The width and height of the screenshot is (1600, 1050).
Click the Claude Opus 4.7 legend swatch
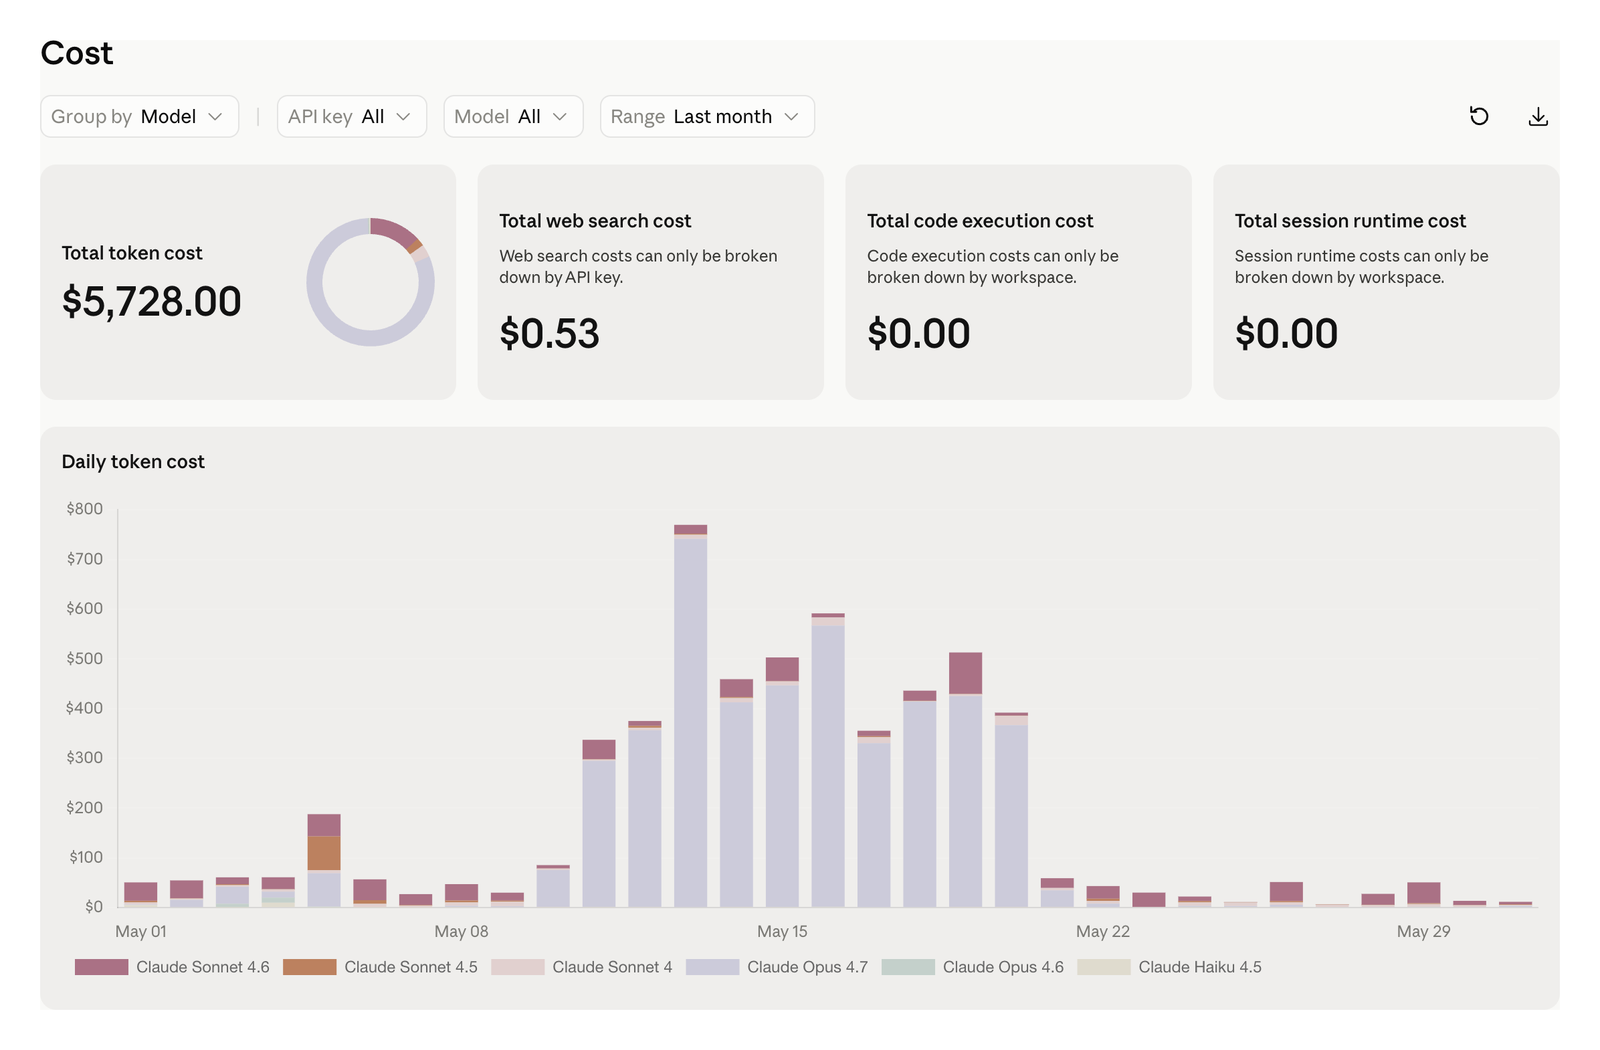pos(712,967)
